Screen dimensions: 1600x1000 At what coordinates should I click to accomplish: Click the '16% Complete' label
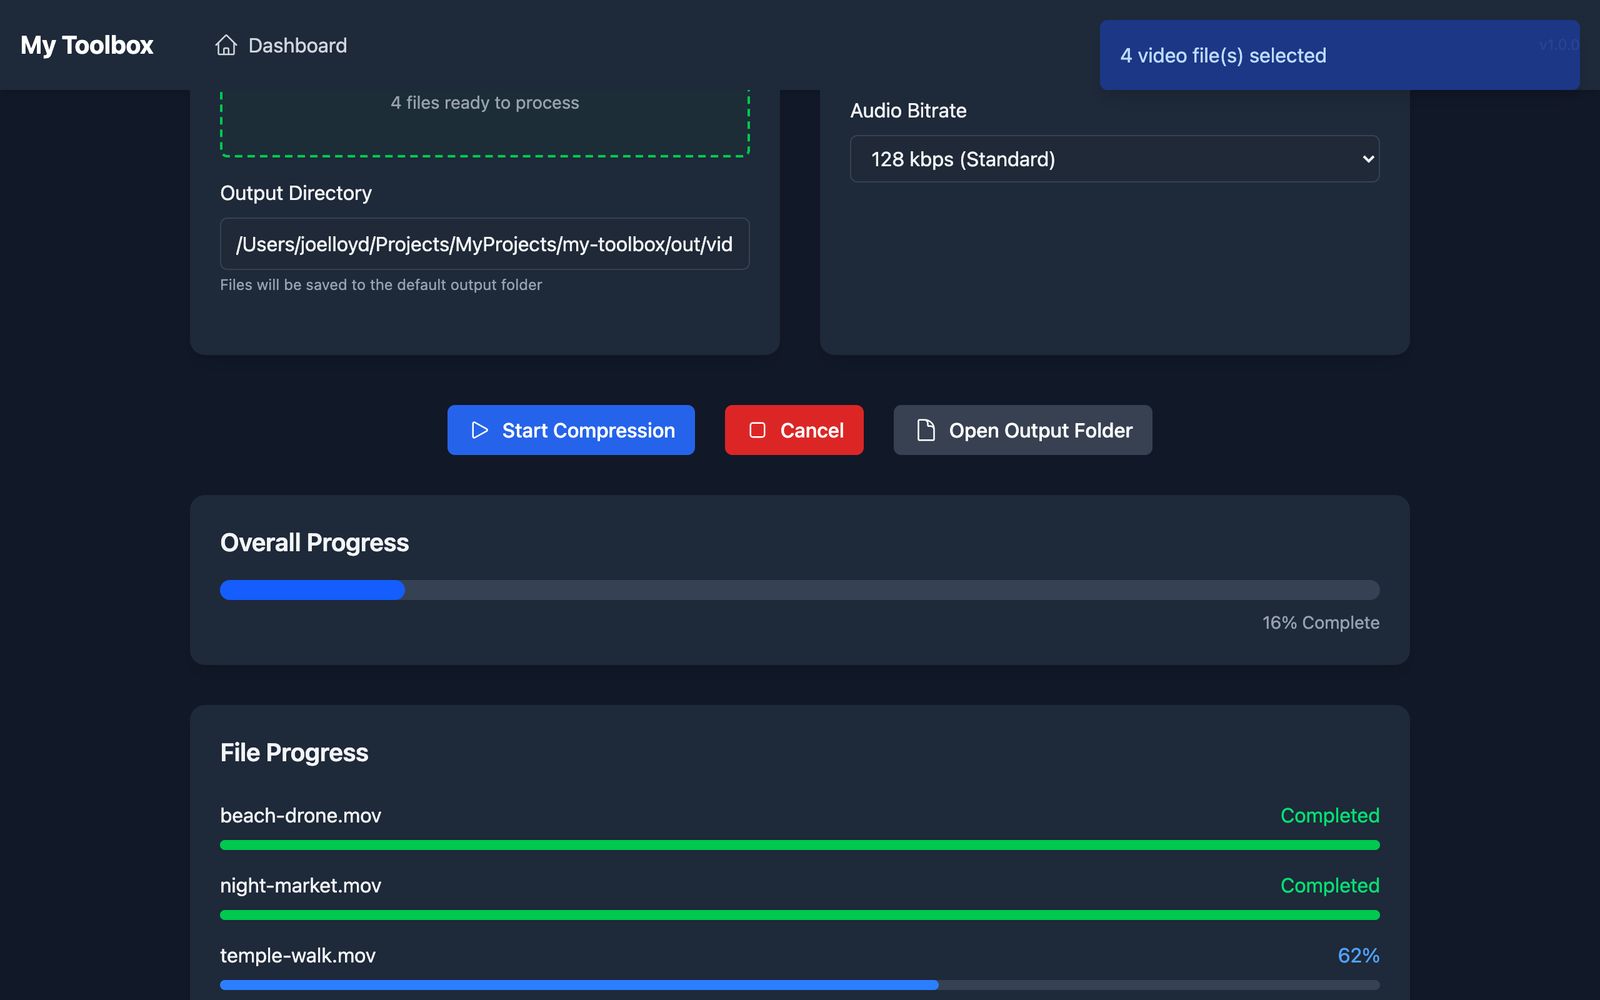coord(1321,623)
